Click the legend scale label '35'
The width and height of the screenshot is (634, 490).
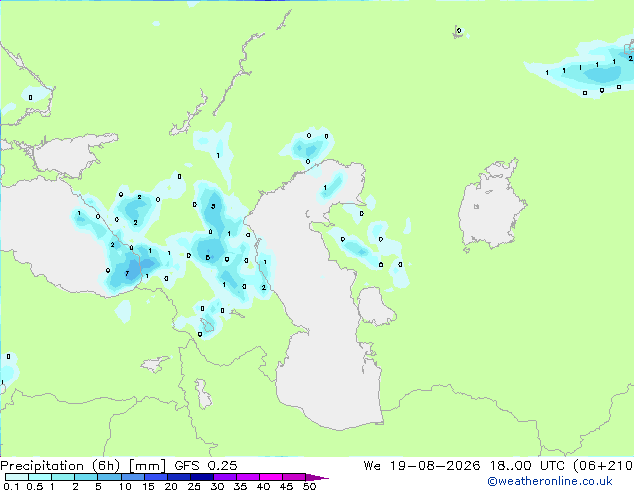pyautogui.click(x=240, y=486)
